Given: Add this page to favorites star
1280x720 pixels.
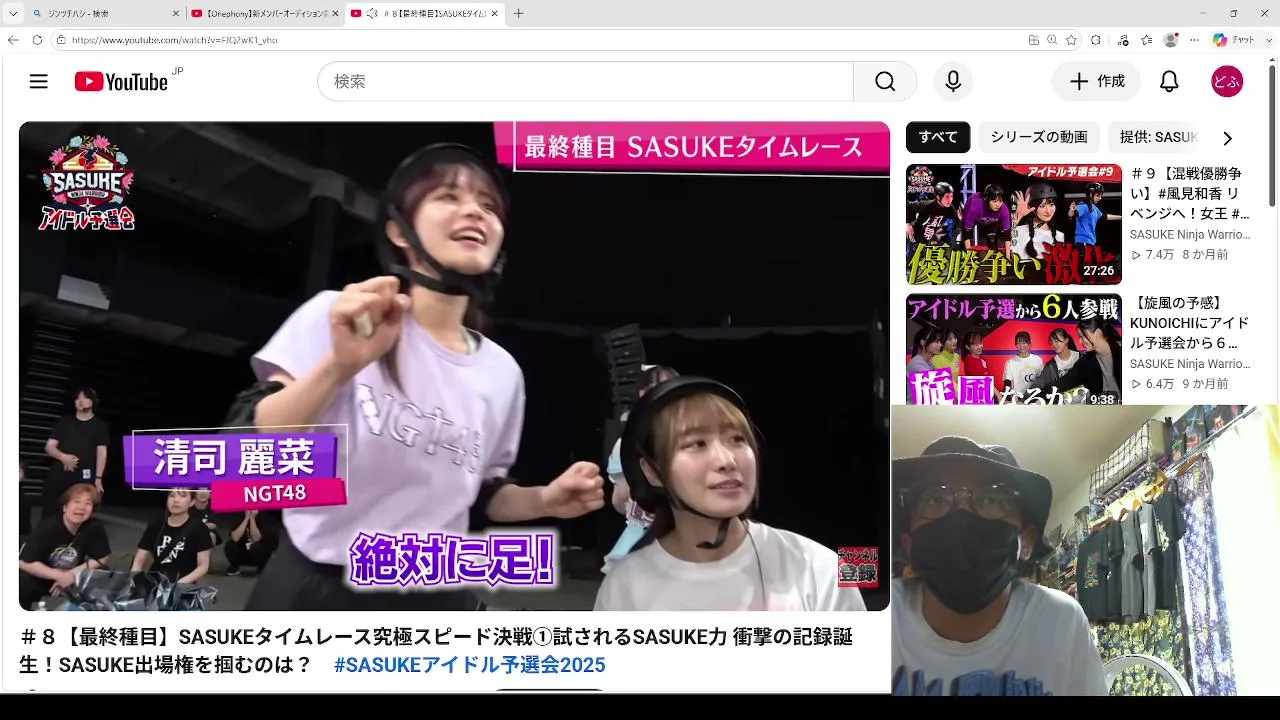Looking at the screenshot, I should [1071, 40].
